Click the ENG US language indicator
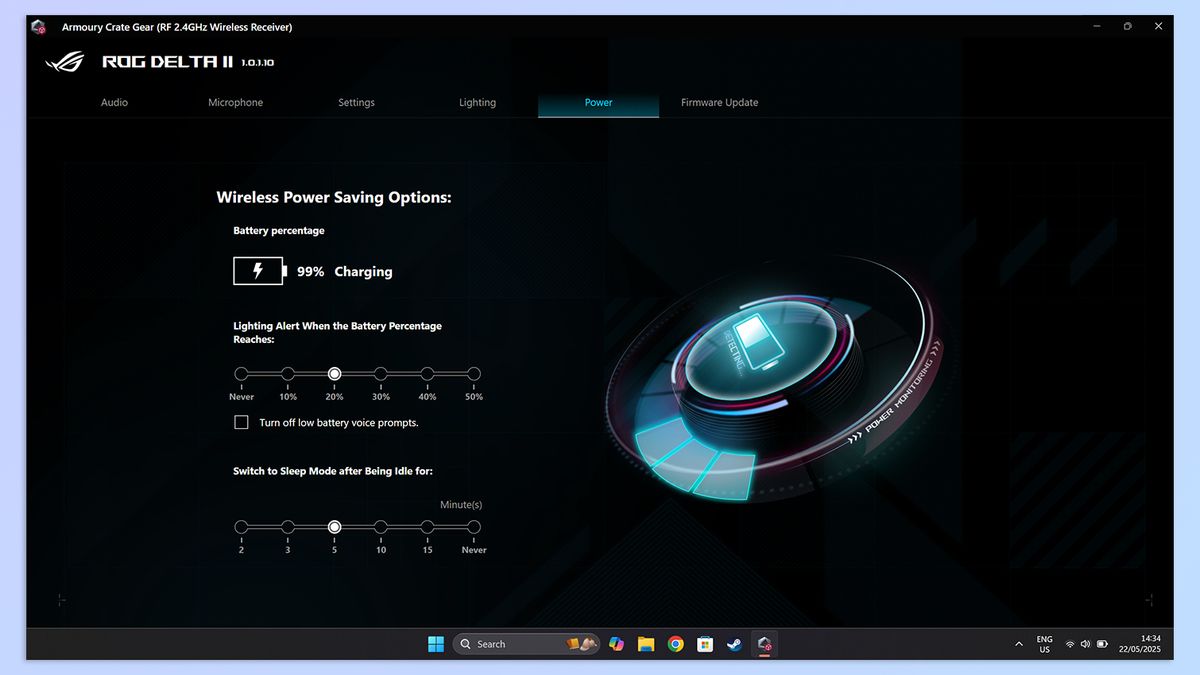The width and height of the screenshot is (1200, 675). (1044, 644)
